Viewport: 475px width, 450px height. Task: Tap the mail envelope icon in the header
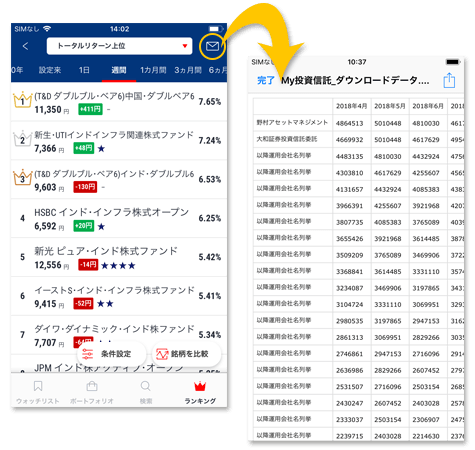coord(212,46)
